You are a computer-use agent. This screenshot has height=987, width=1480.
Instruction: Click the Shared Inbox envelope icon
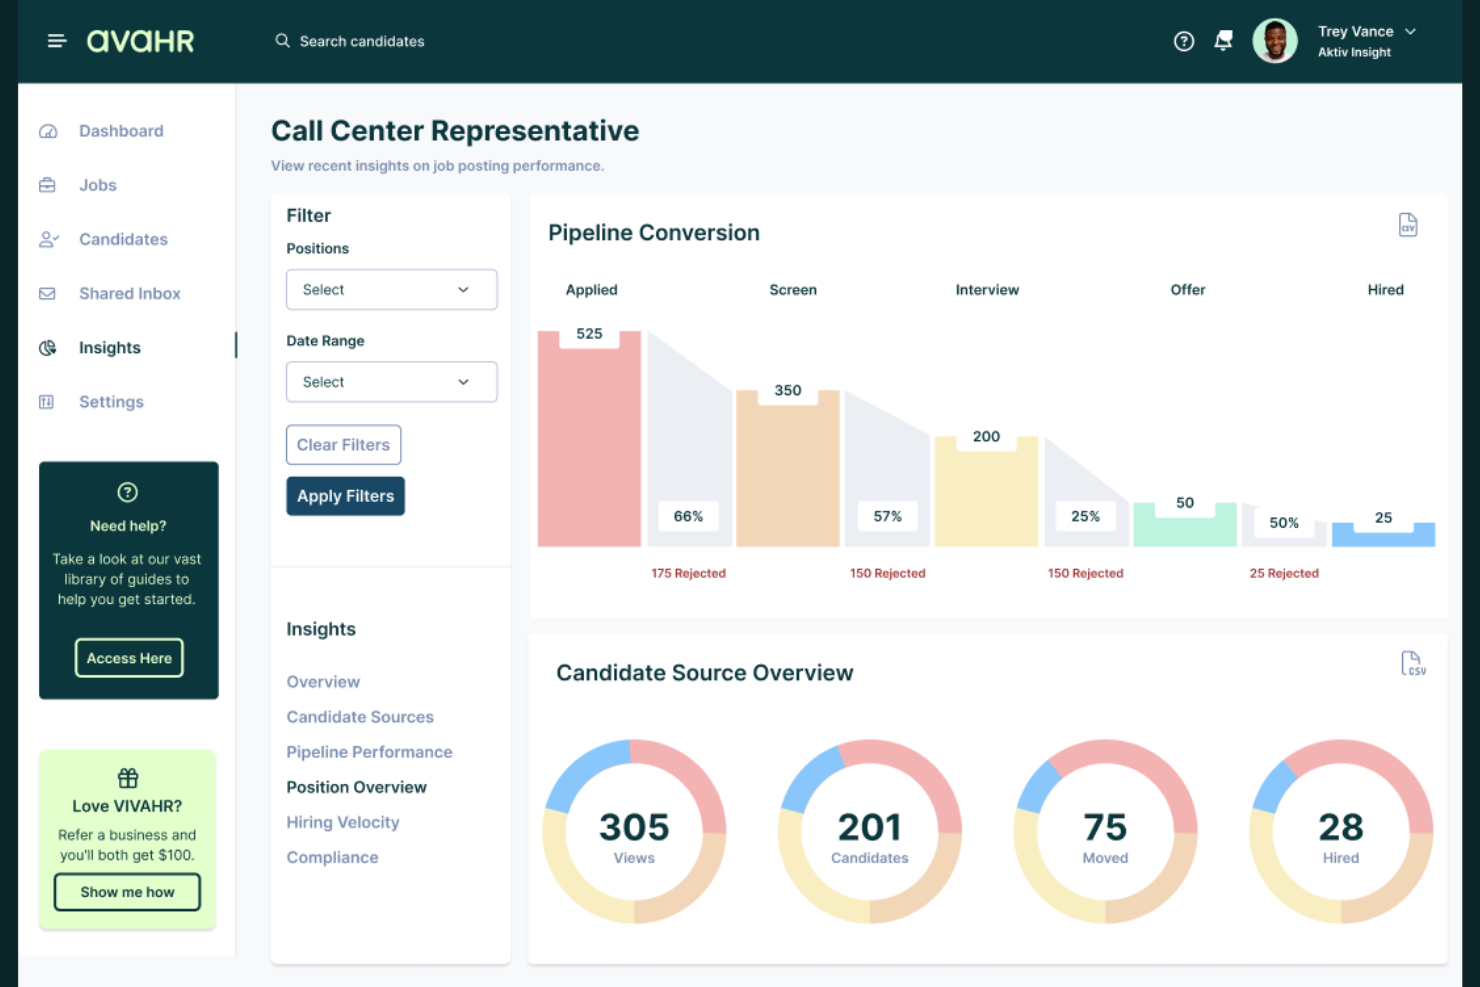tap(48, 293)
